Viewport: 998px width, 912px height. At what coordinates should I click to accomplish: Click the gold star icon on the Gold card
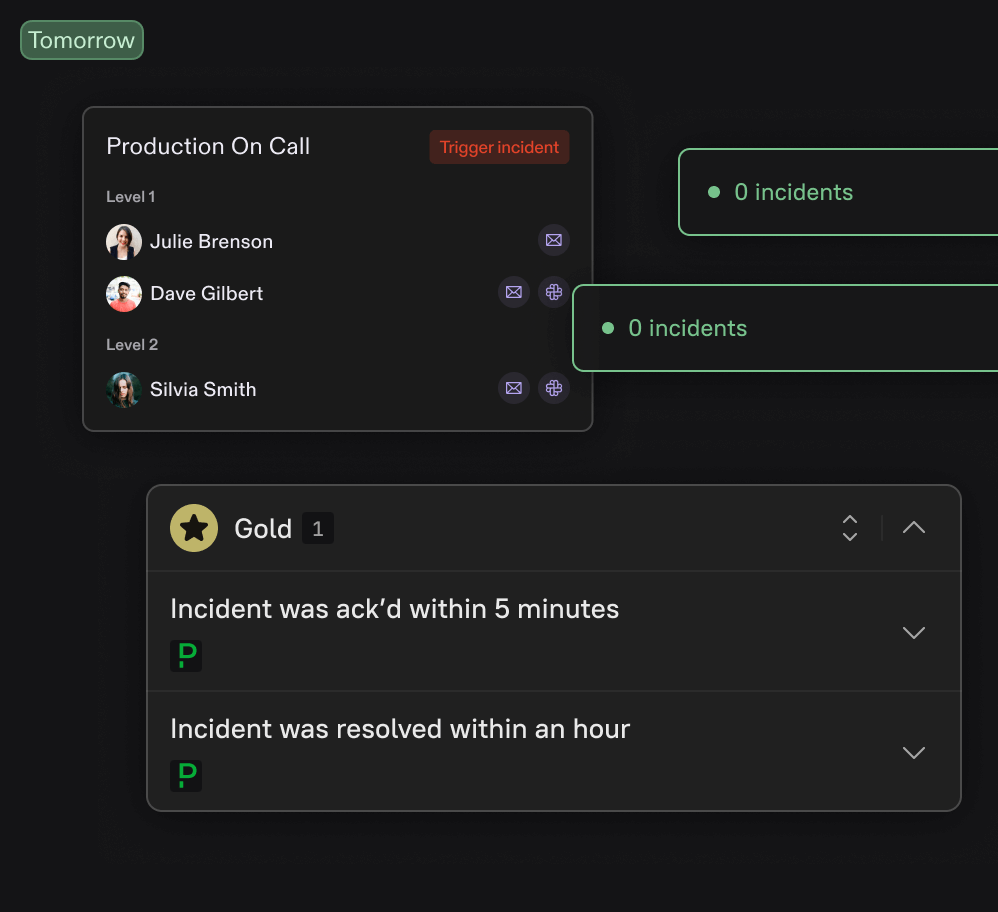point(194,528)
